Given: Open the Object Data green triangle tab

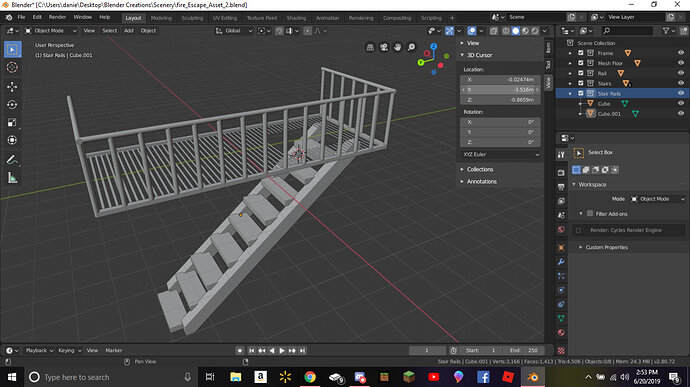Looking at the screenshot, I should coord(561,318).
